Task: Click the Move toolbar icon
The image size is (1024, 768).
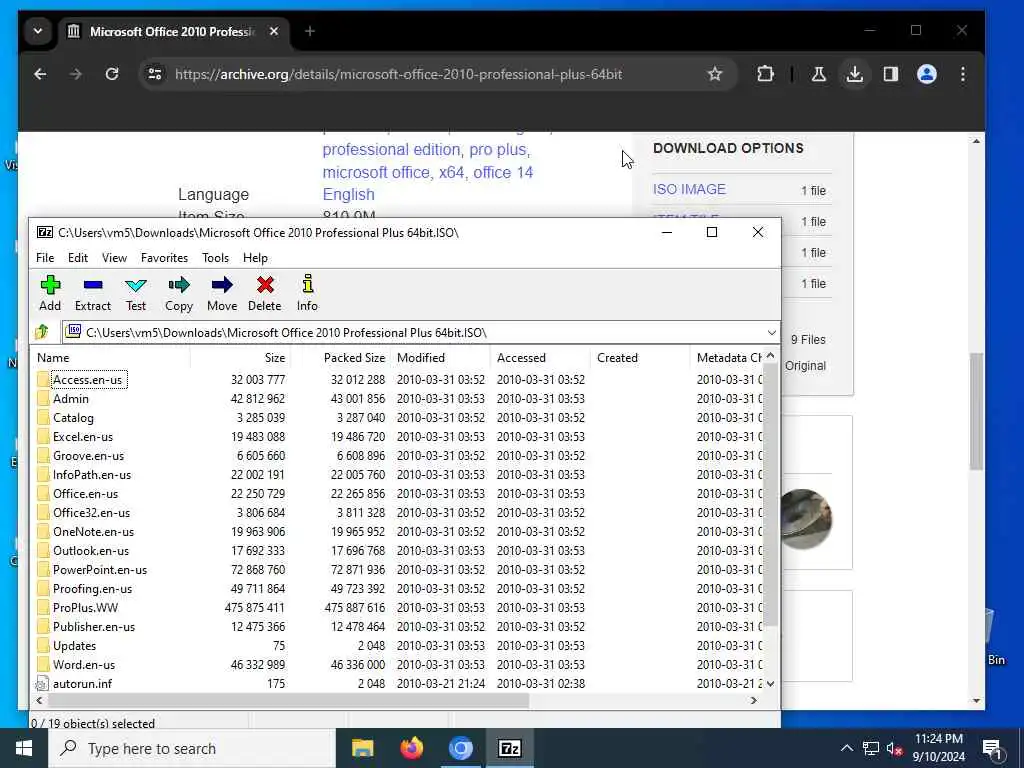Action: click(x=222, y=293)
